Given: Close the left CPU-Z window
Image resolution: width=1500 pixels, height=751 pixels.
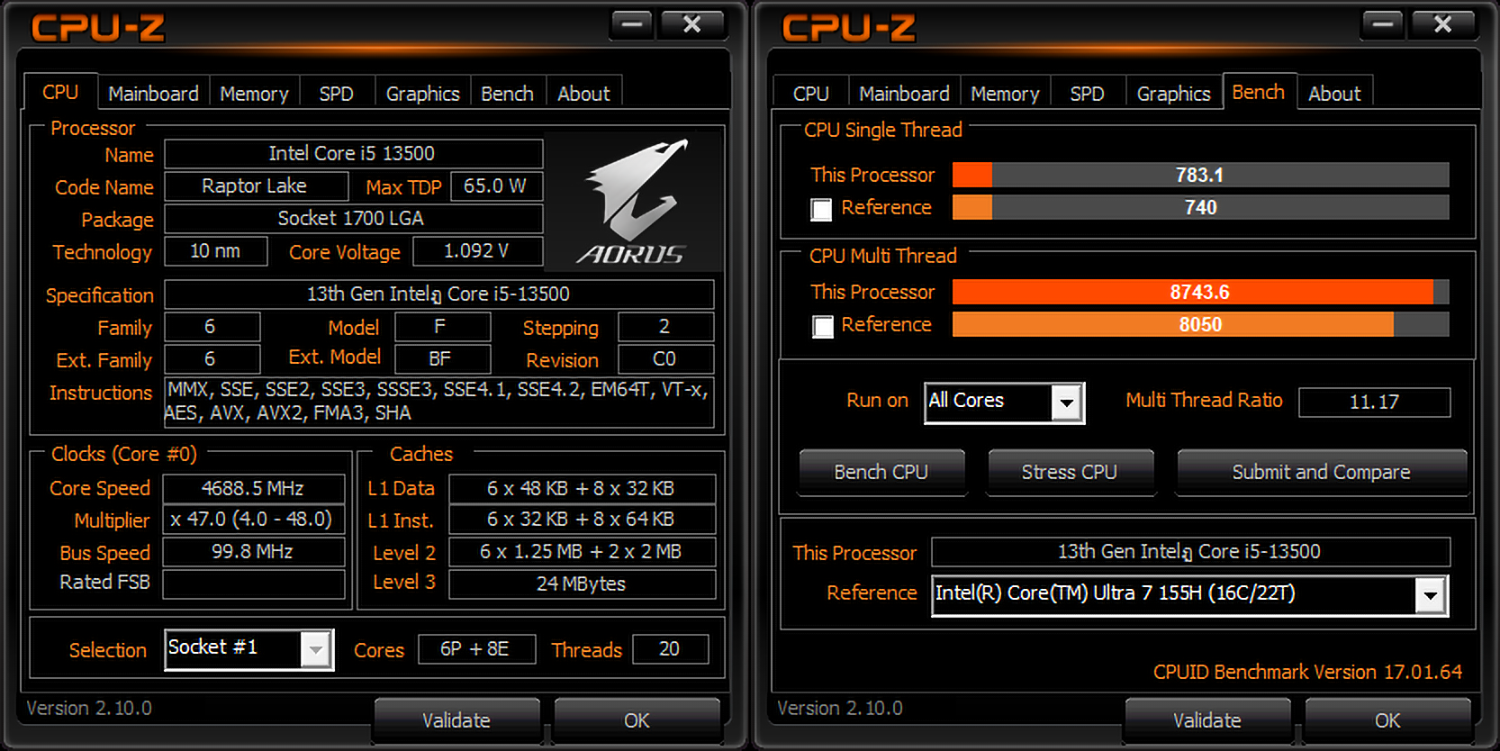Looking at the screenshot, I should (x=692, y=25).
